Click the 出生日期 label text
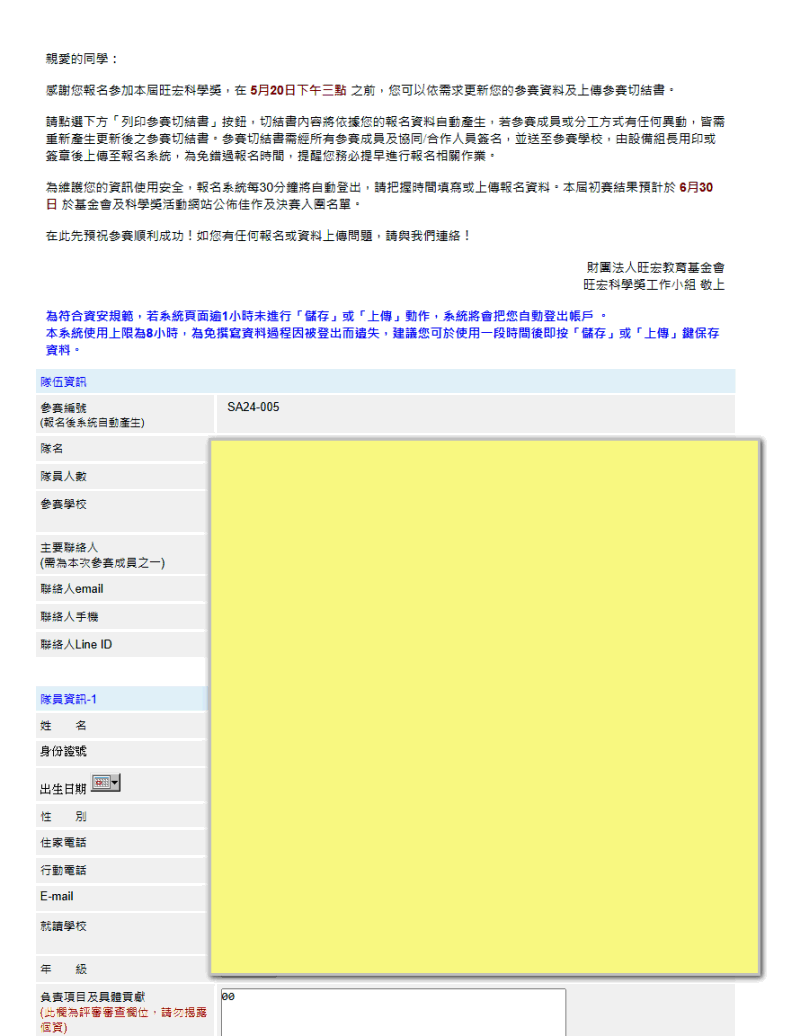The height and width of the screenshot is (1036, 800). 63,789
